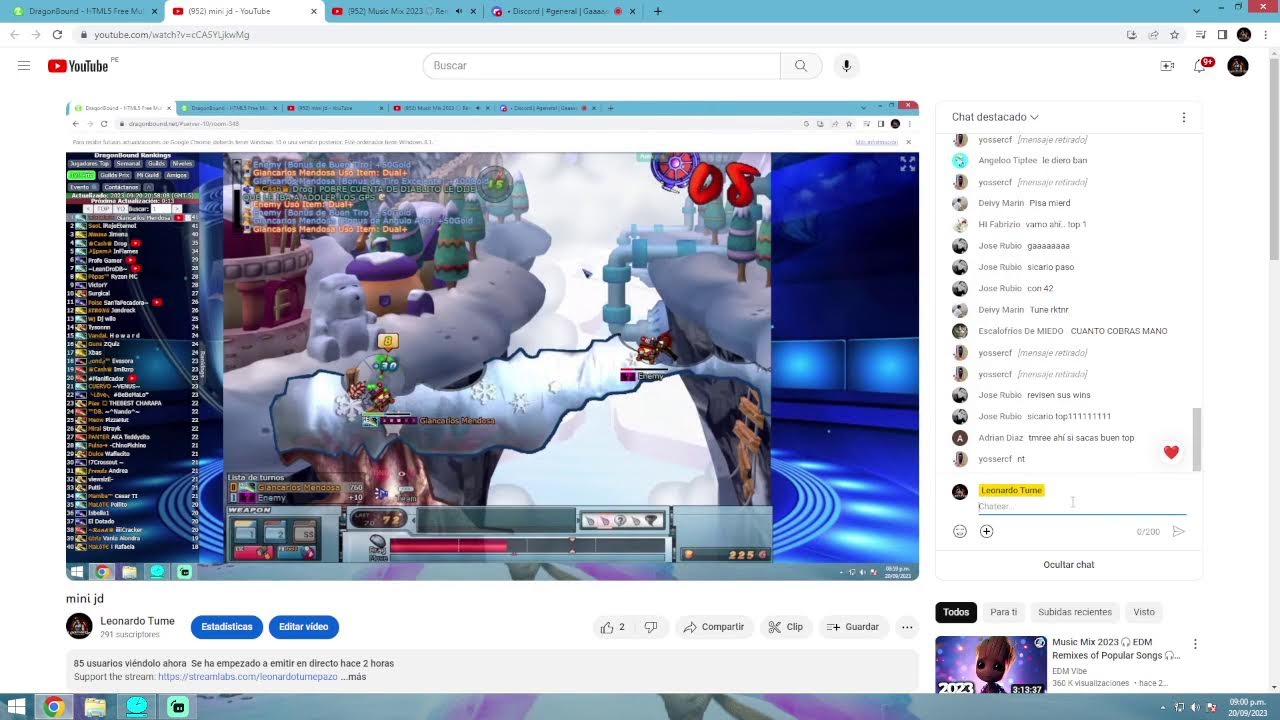The image size is (1280, 720).
Task: Click the Chrome address bar URL
Action: (x=172, y=34)
